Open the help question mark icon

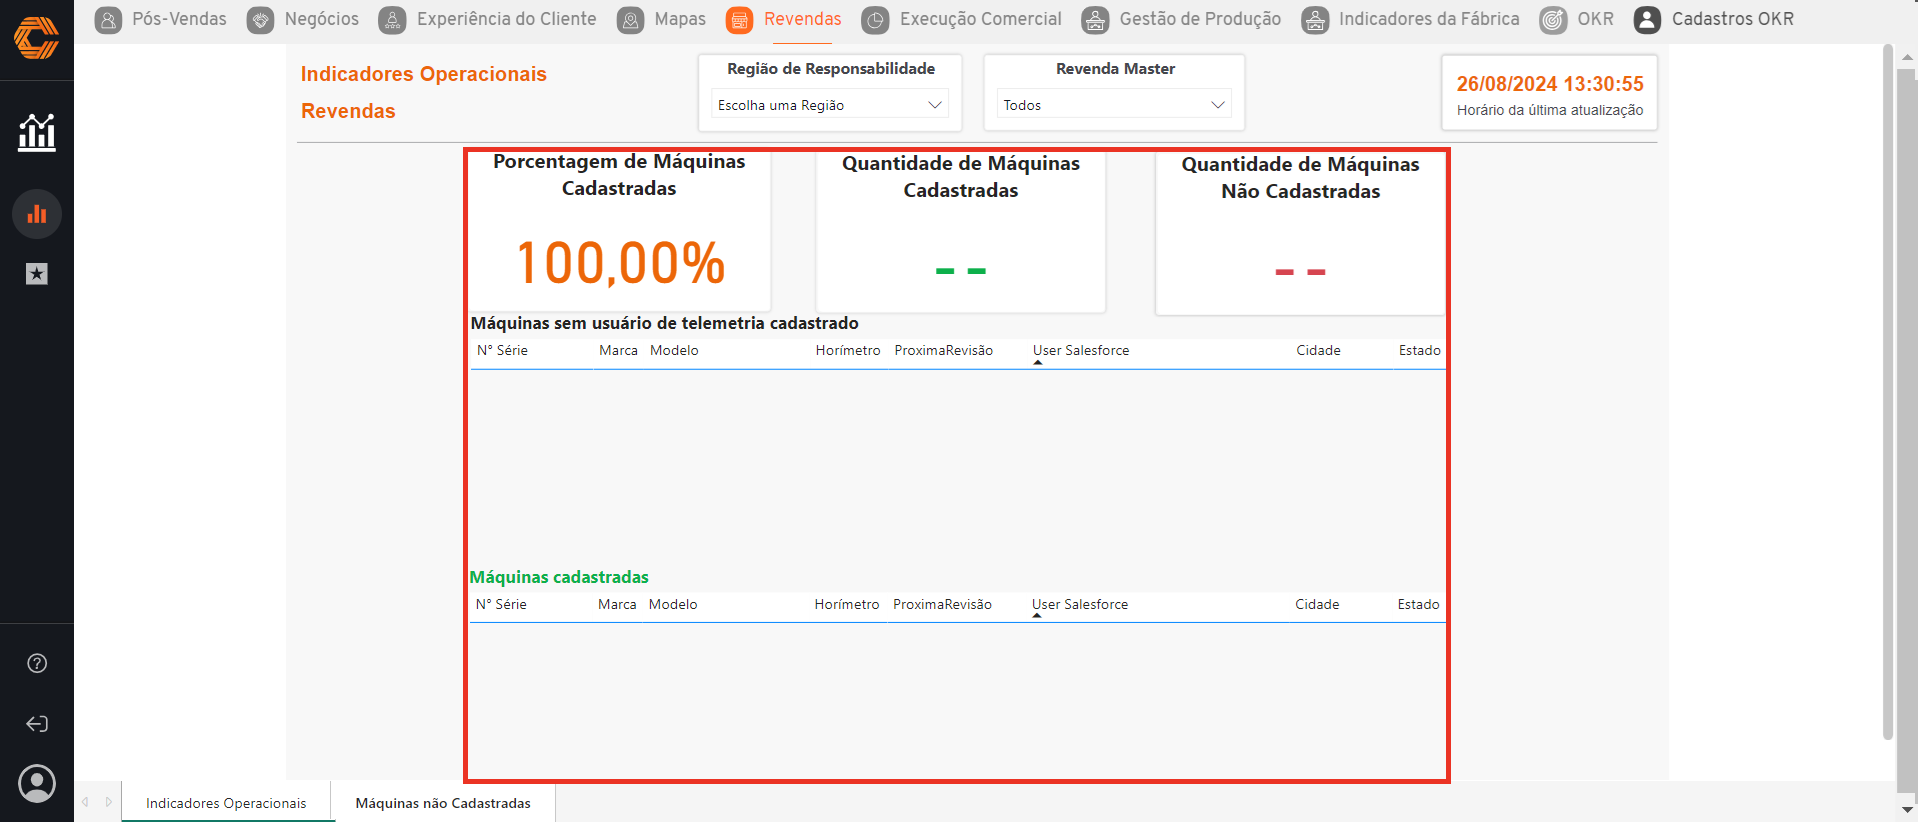coord(37,663)
